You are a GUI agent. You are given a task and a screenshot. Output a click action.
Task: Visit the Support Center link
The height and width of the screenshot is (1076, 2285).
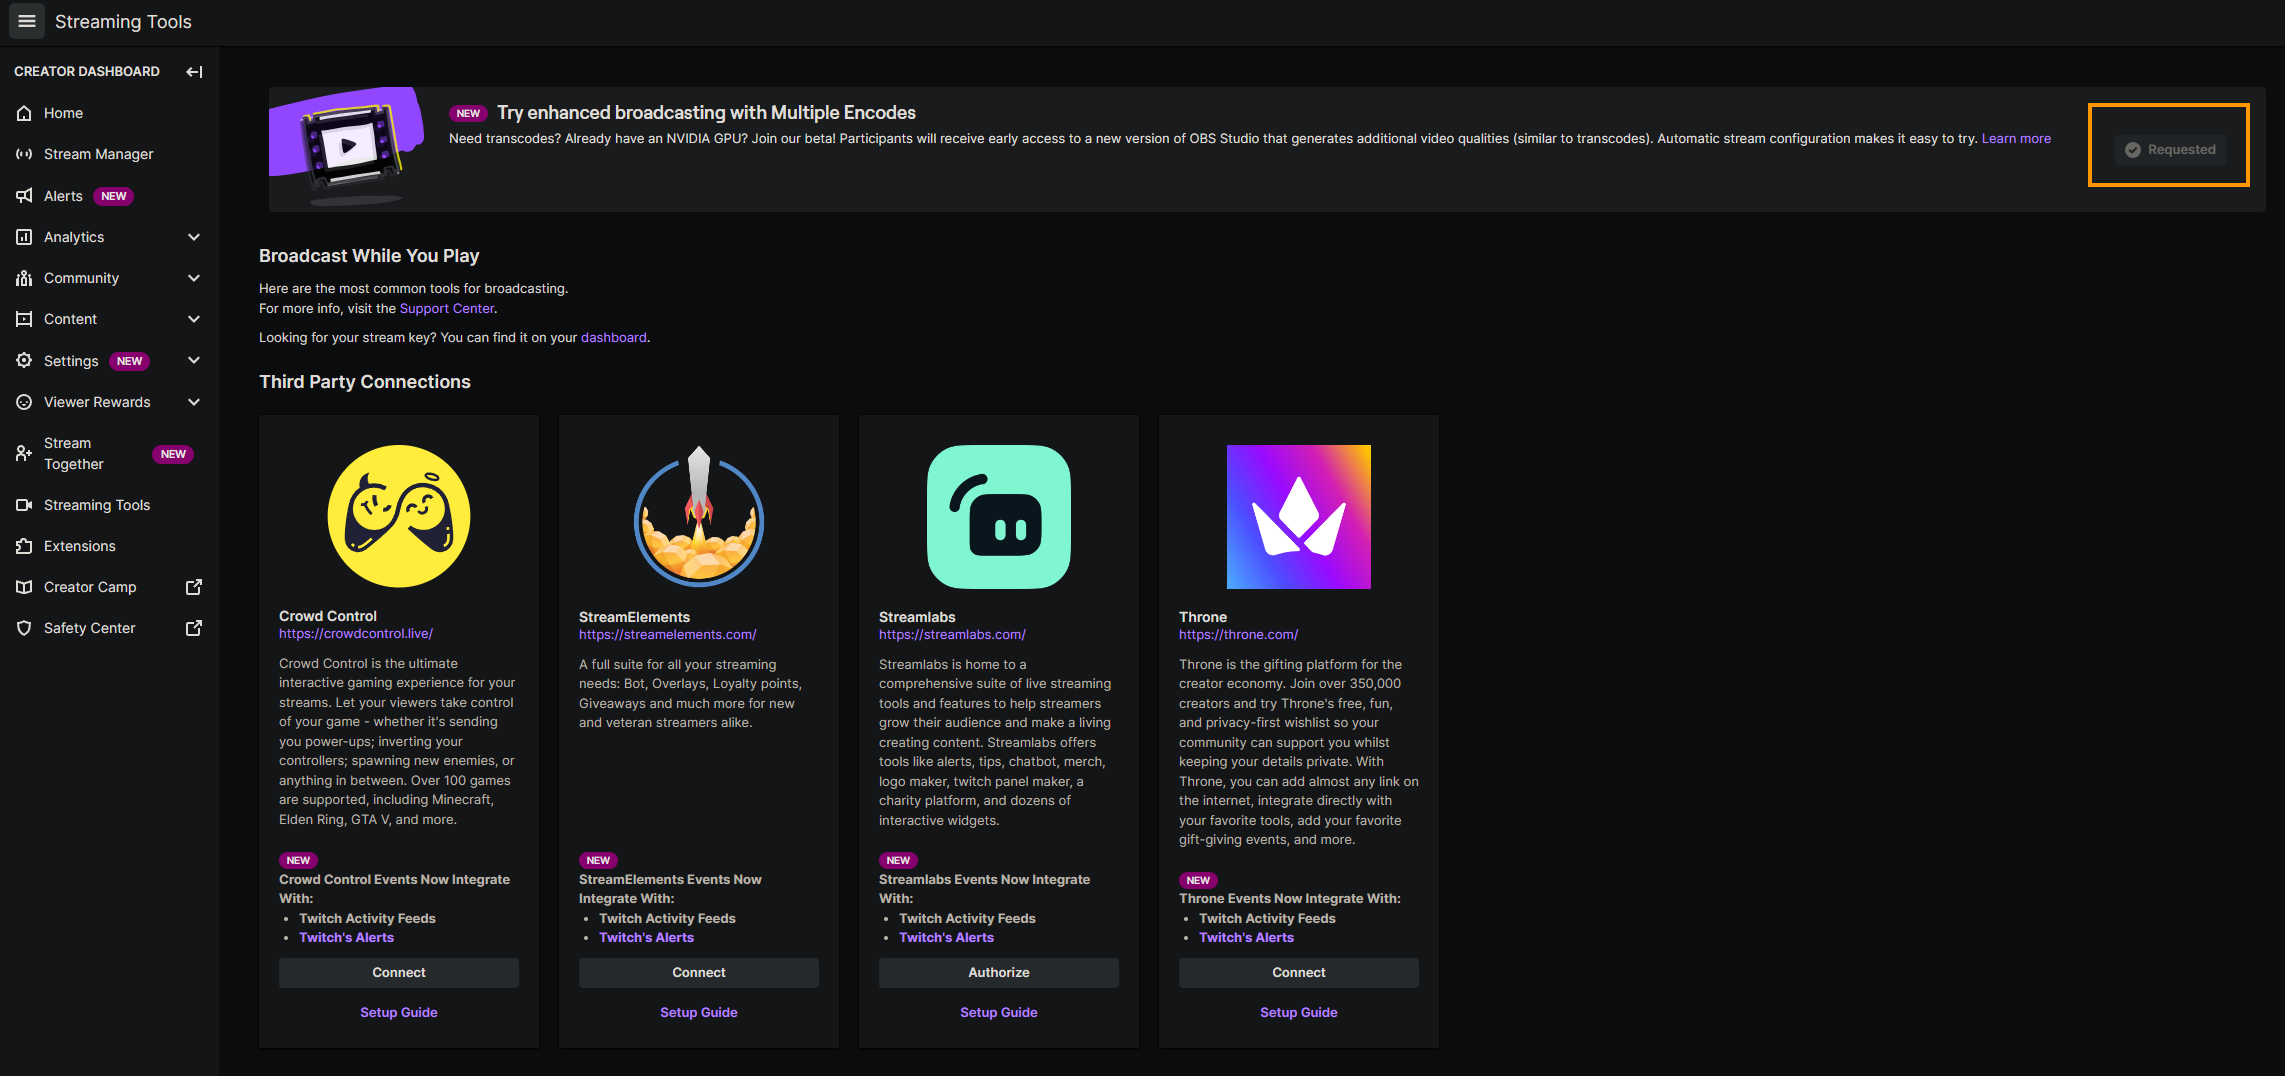(x=446, y=309)
